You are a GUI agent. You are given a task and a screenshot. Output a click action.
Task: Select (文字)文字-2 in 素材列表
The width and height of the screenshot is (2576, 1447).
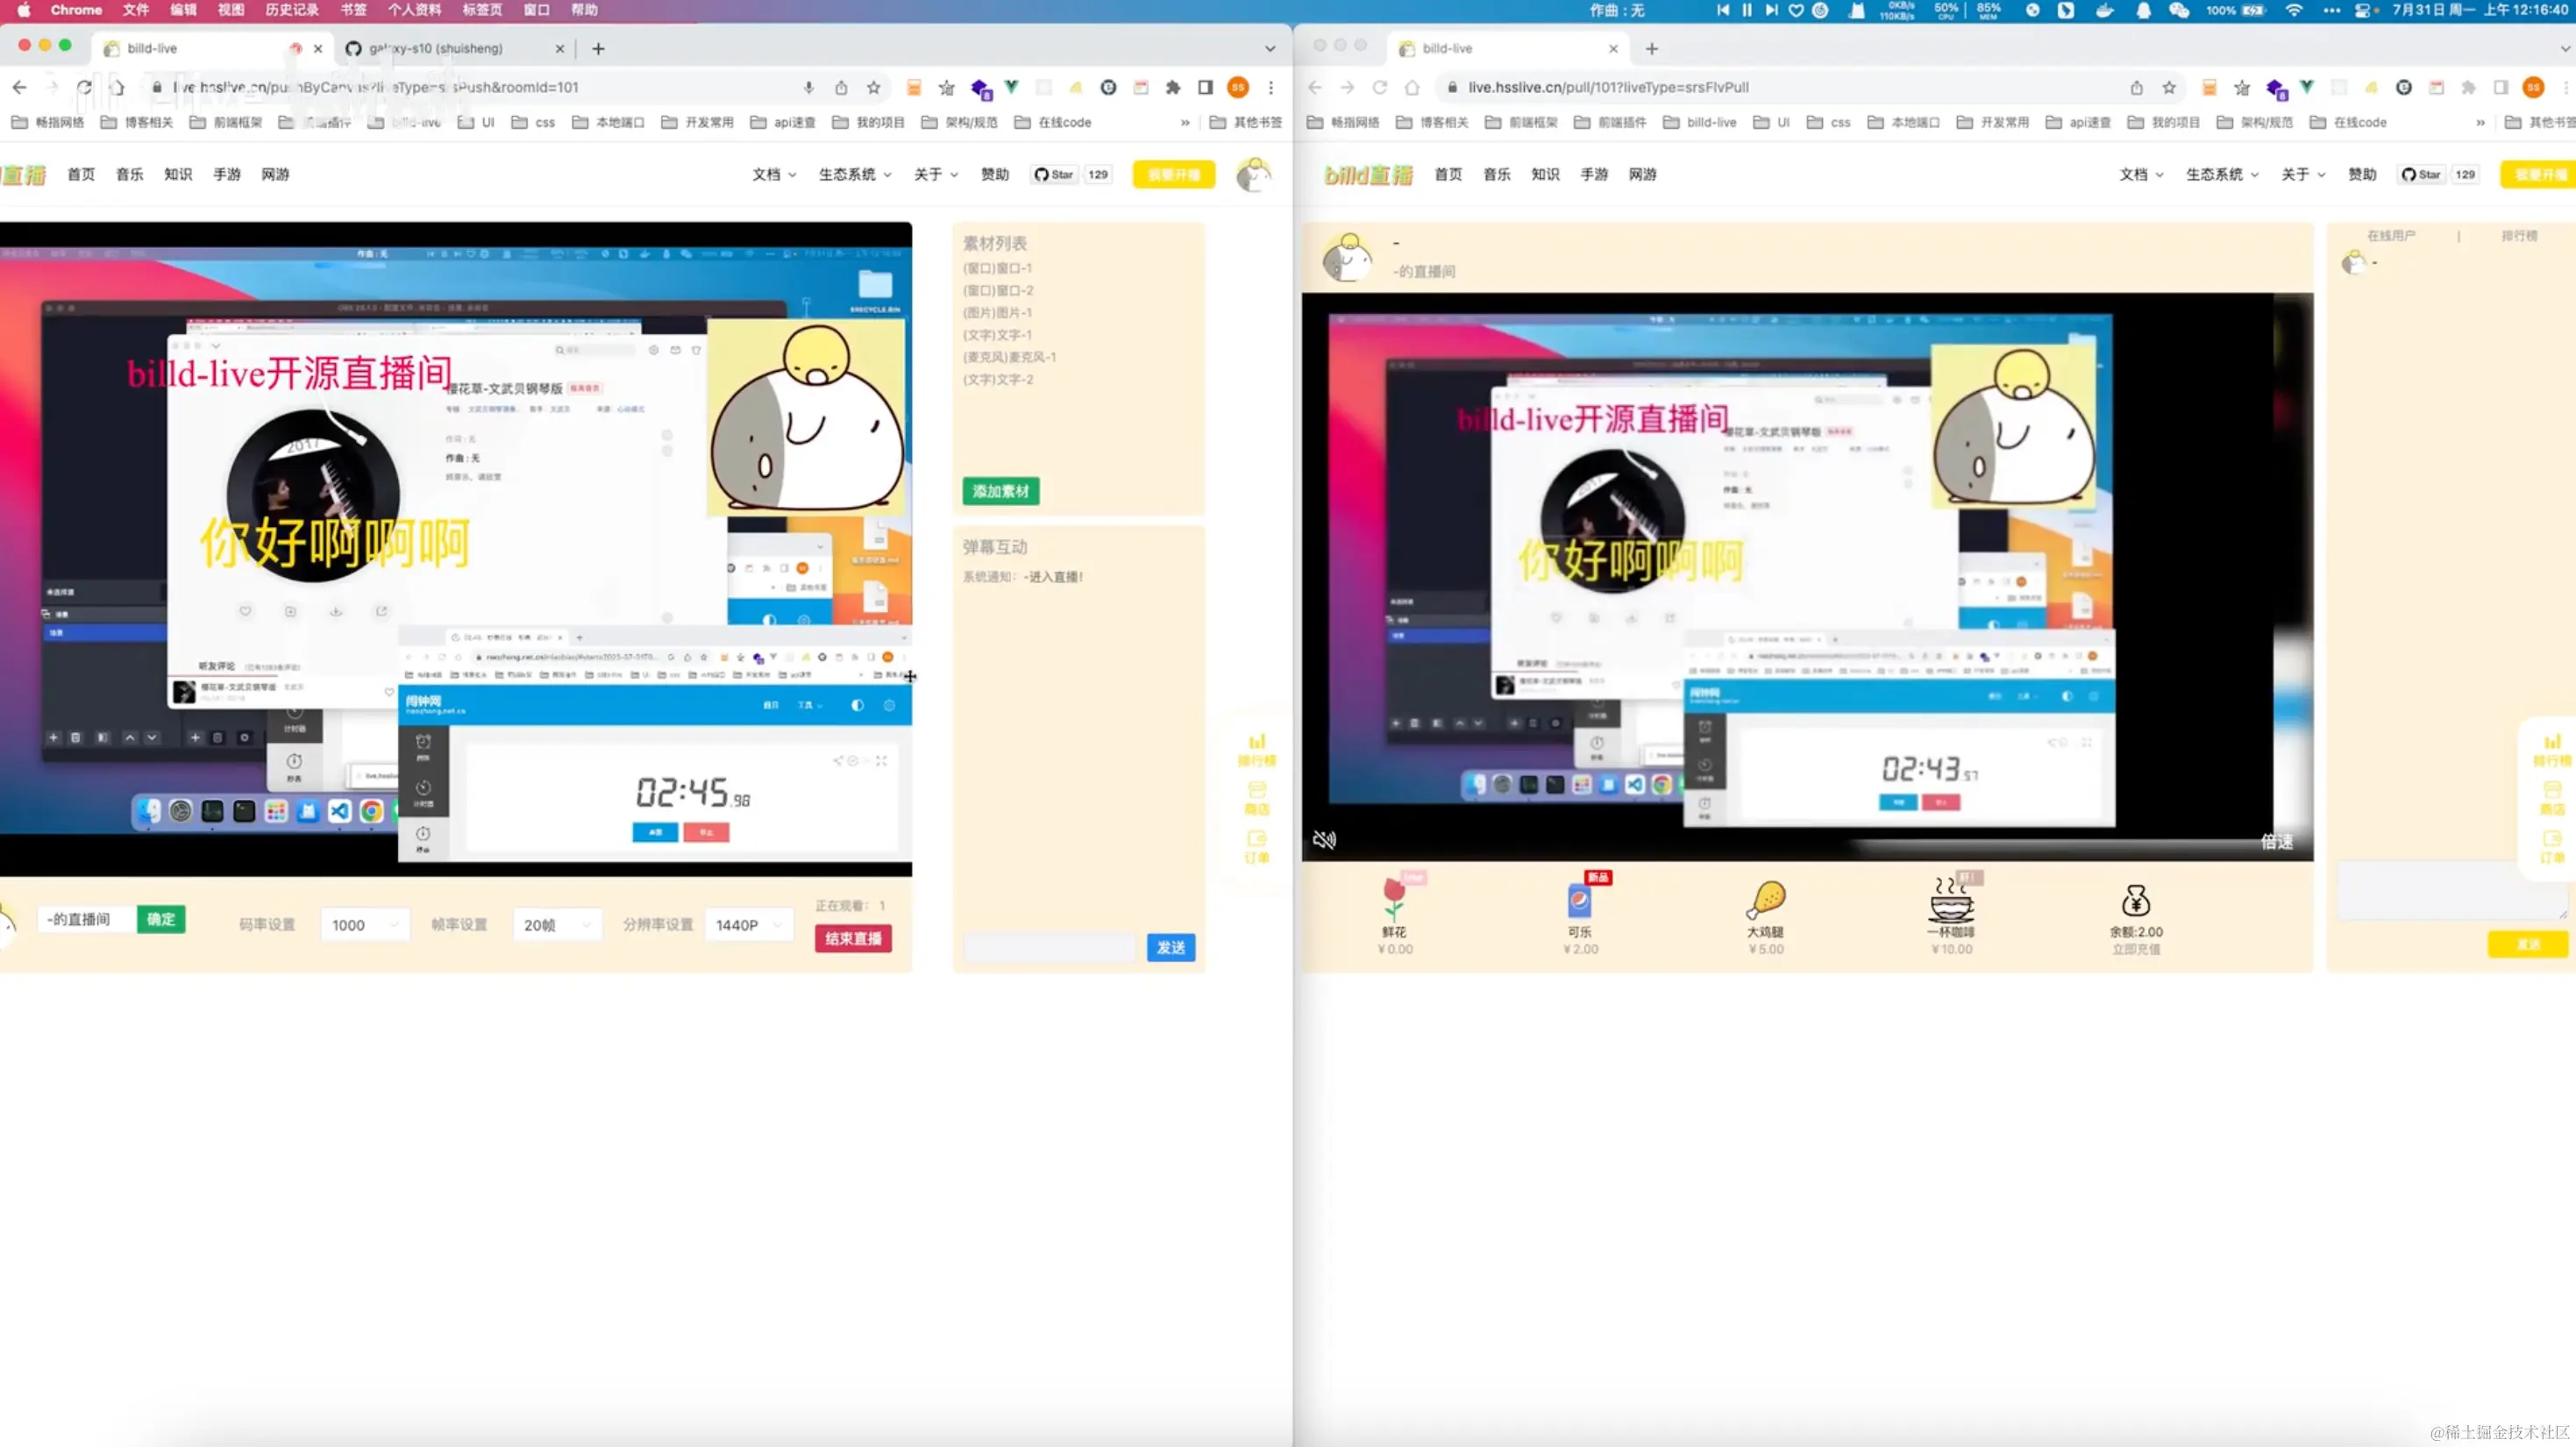click(x=998, y=379)
